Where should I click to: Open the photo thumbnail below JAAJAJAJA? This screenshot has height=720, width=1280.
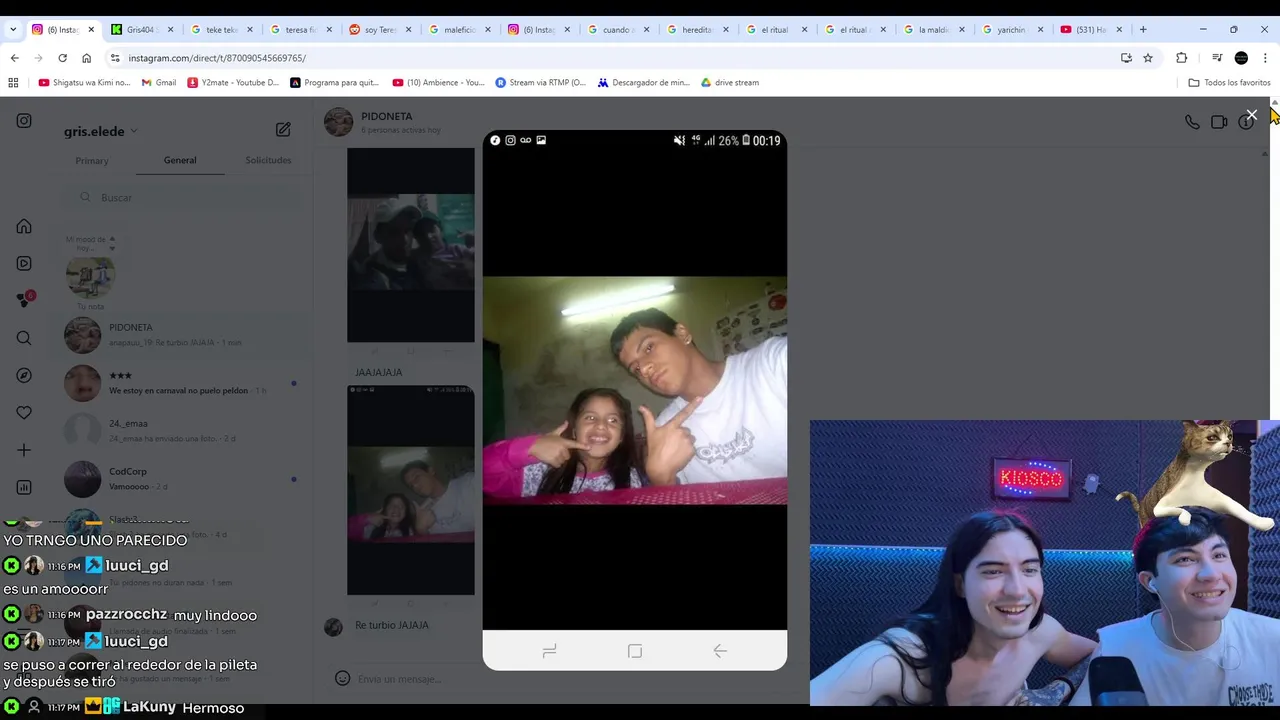pos(411,490)
